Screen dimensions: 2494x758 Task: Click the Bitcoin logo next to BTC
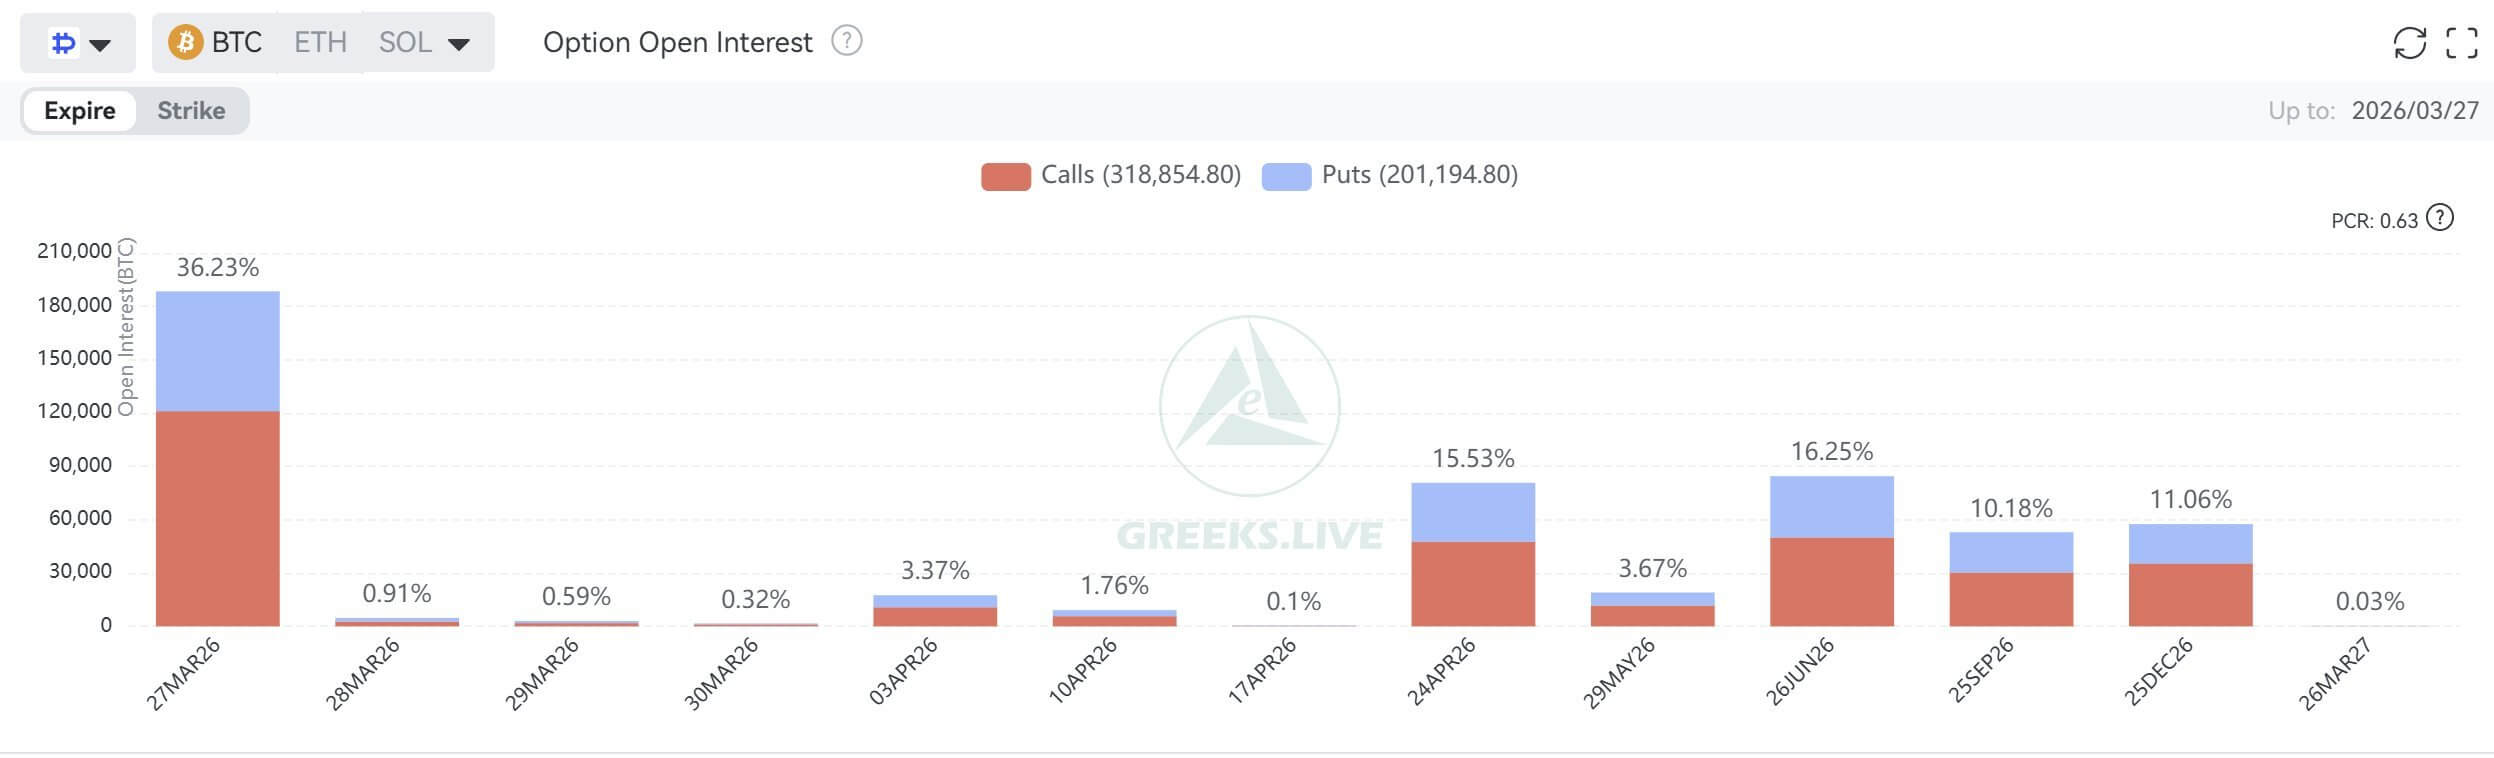(184, 42)
